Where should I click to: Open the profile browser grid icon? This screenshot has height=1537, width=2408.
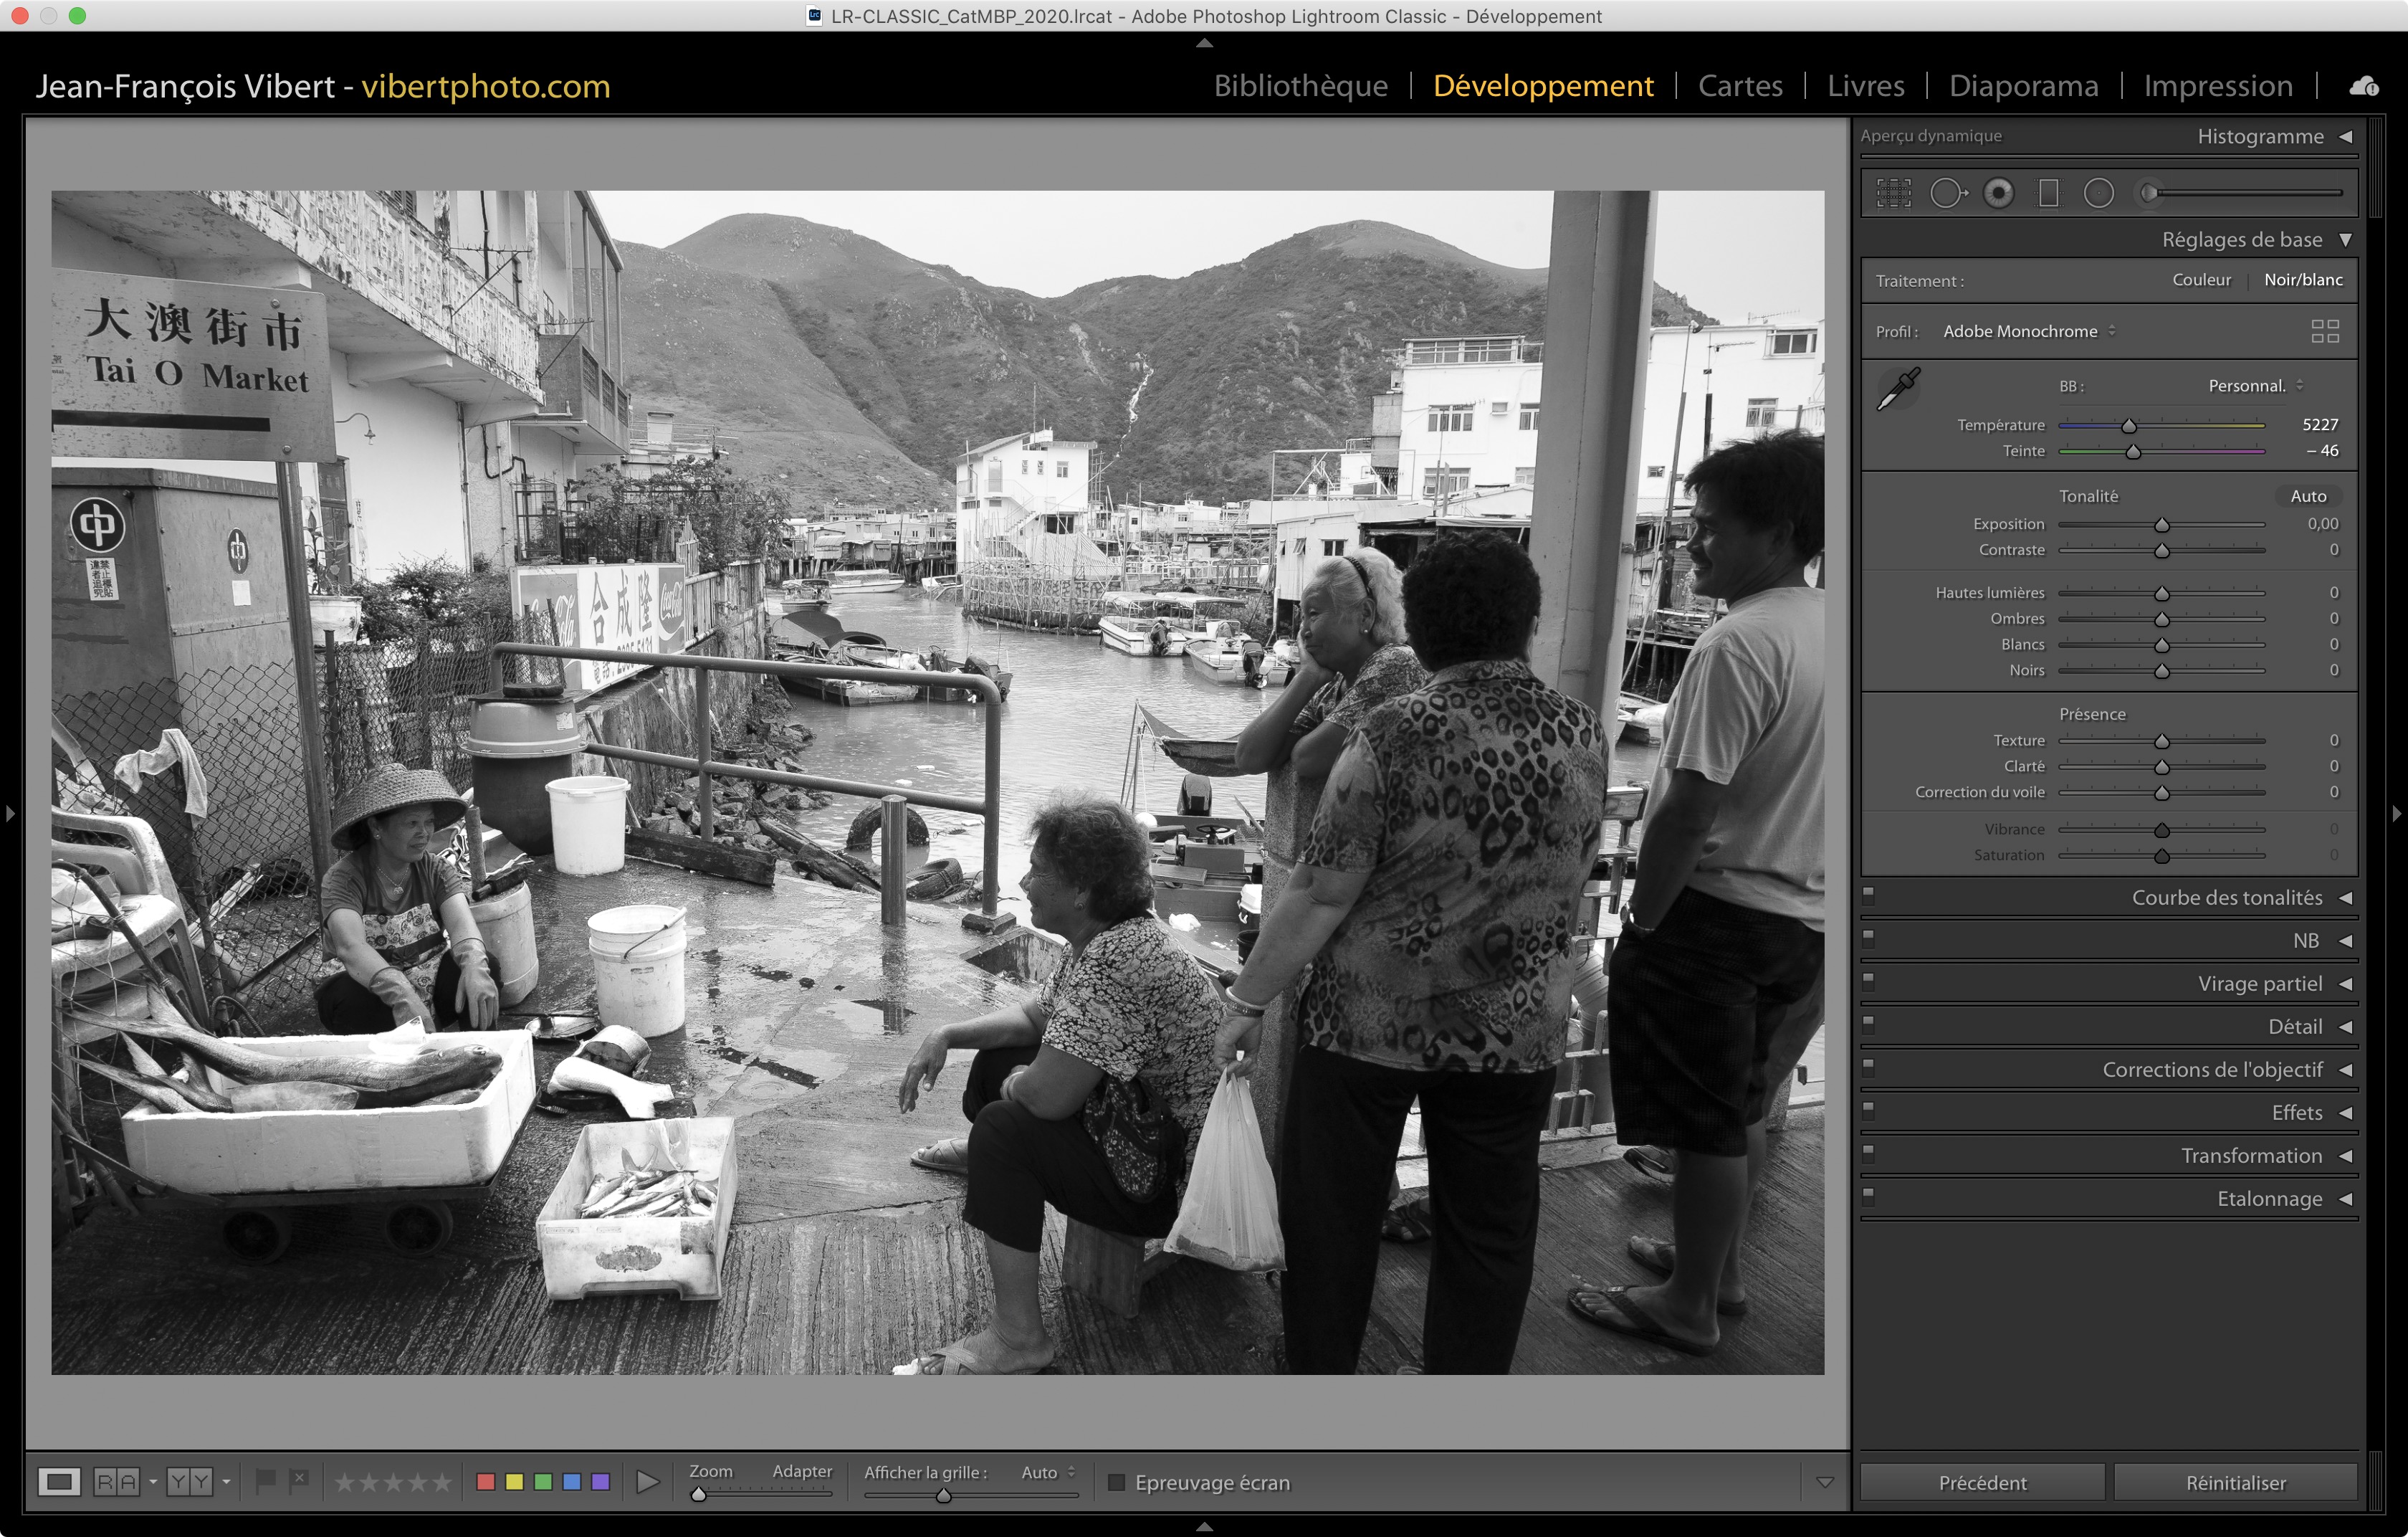coord(2325,331)
